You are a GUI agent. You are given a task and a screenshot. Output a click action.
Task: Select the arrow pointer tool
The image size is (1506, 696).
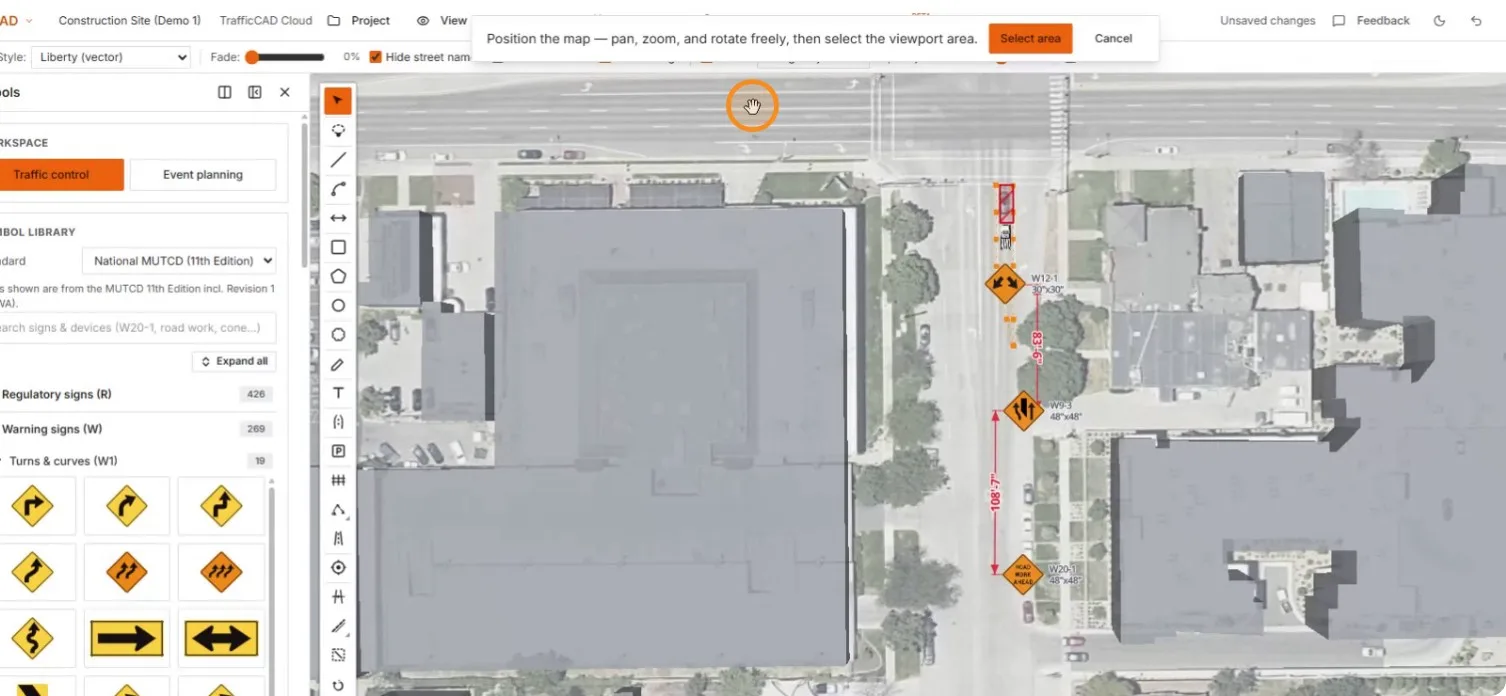click(338, 100)
